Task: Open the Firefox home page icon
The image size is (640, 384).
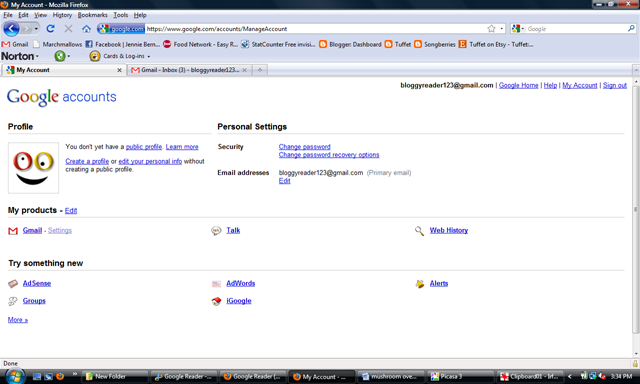Action: click(x=86, y=29)
